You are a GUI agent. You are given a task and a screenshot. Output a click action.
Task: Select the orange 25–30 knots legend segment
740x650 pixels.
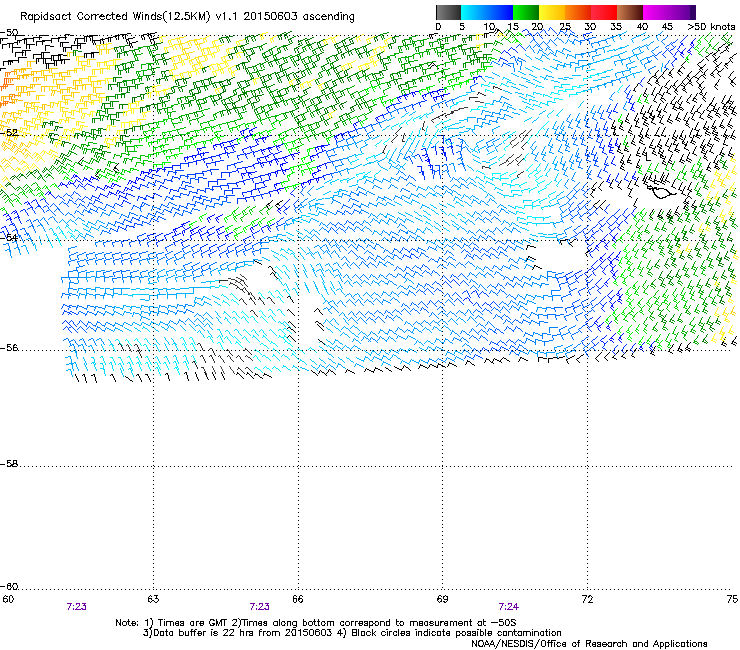coord(578,12)
